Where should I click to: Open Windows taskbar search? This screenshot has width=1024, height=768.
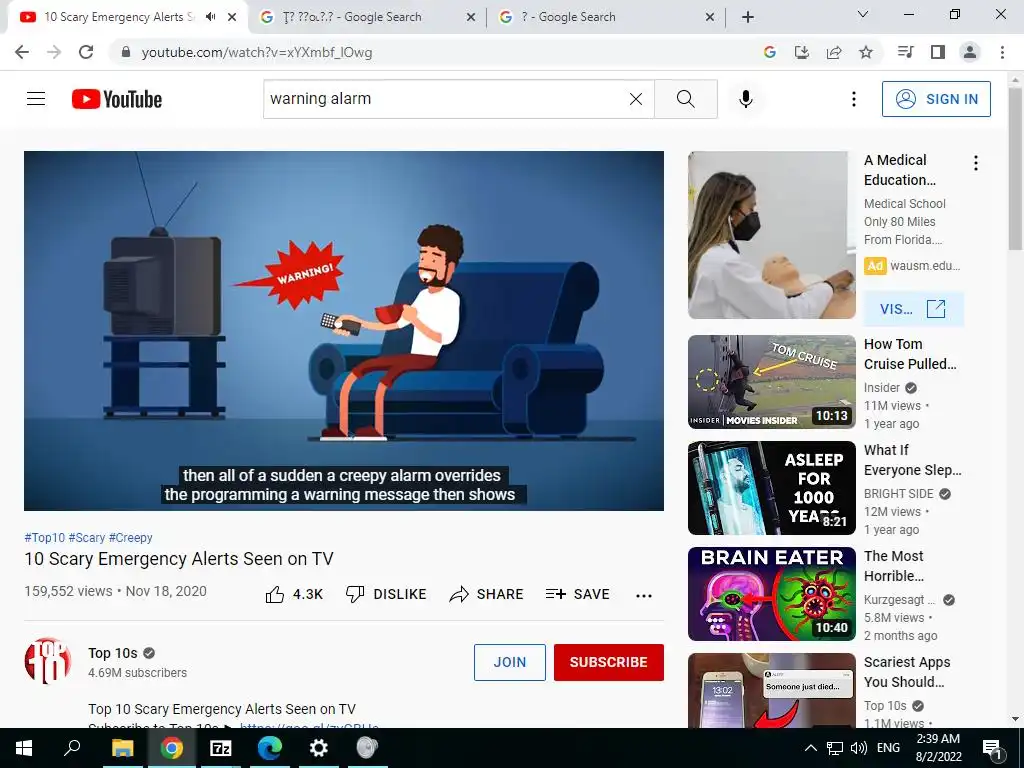[x=72, y=748]
